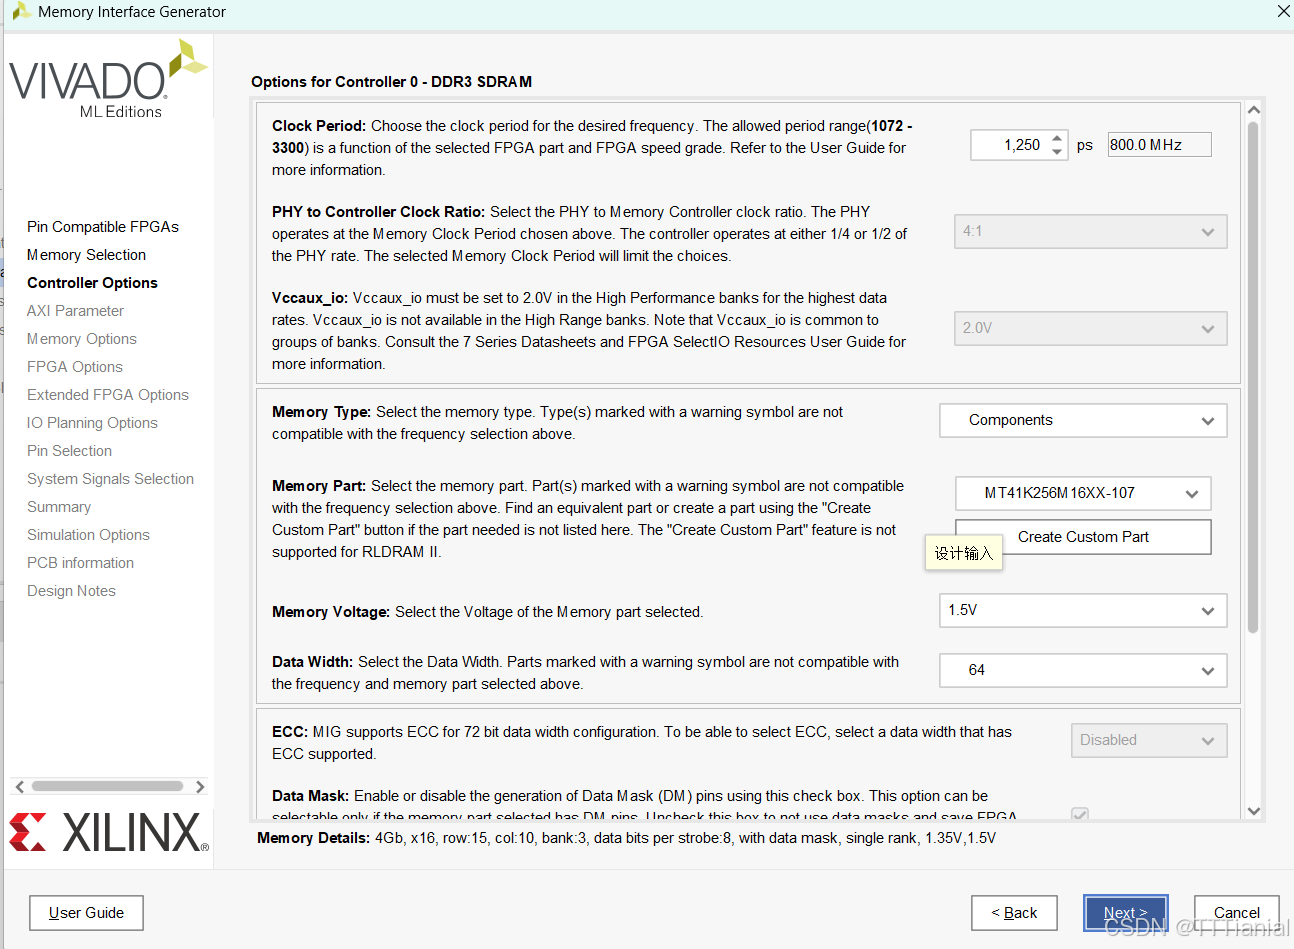This screenshot has height=949, width=1294.
Task: Click the vertical scrollbar thumb in options panel
Action: pos(1254,377)
